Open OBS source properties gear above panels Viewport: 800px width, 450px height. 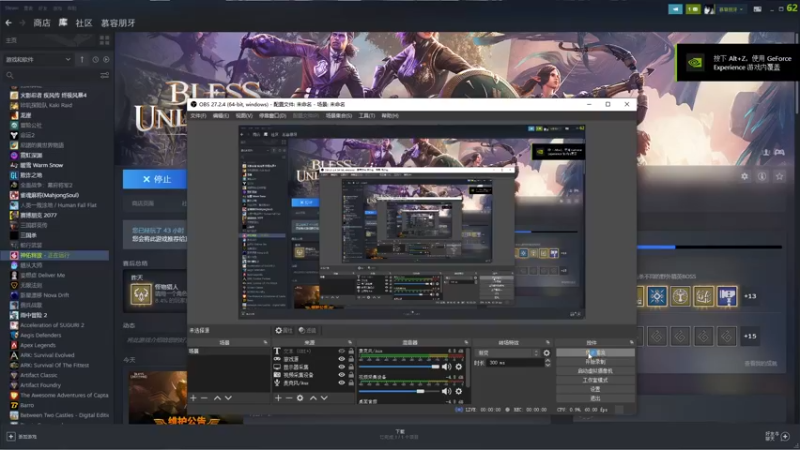pos(284,331)
